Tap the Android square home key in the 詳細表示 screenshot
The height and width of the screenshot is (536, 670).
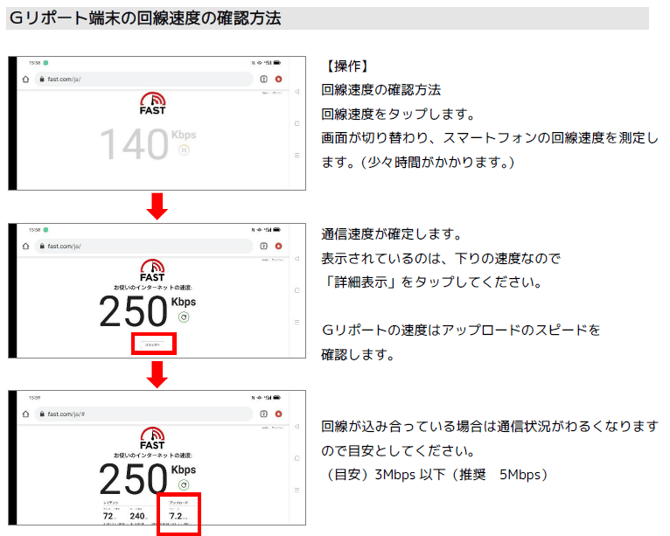pos(297,291)
